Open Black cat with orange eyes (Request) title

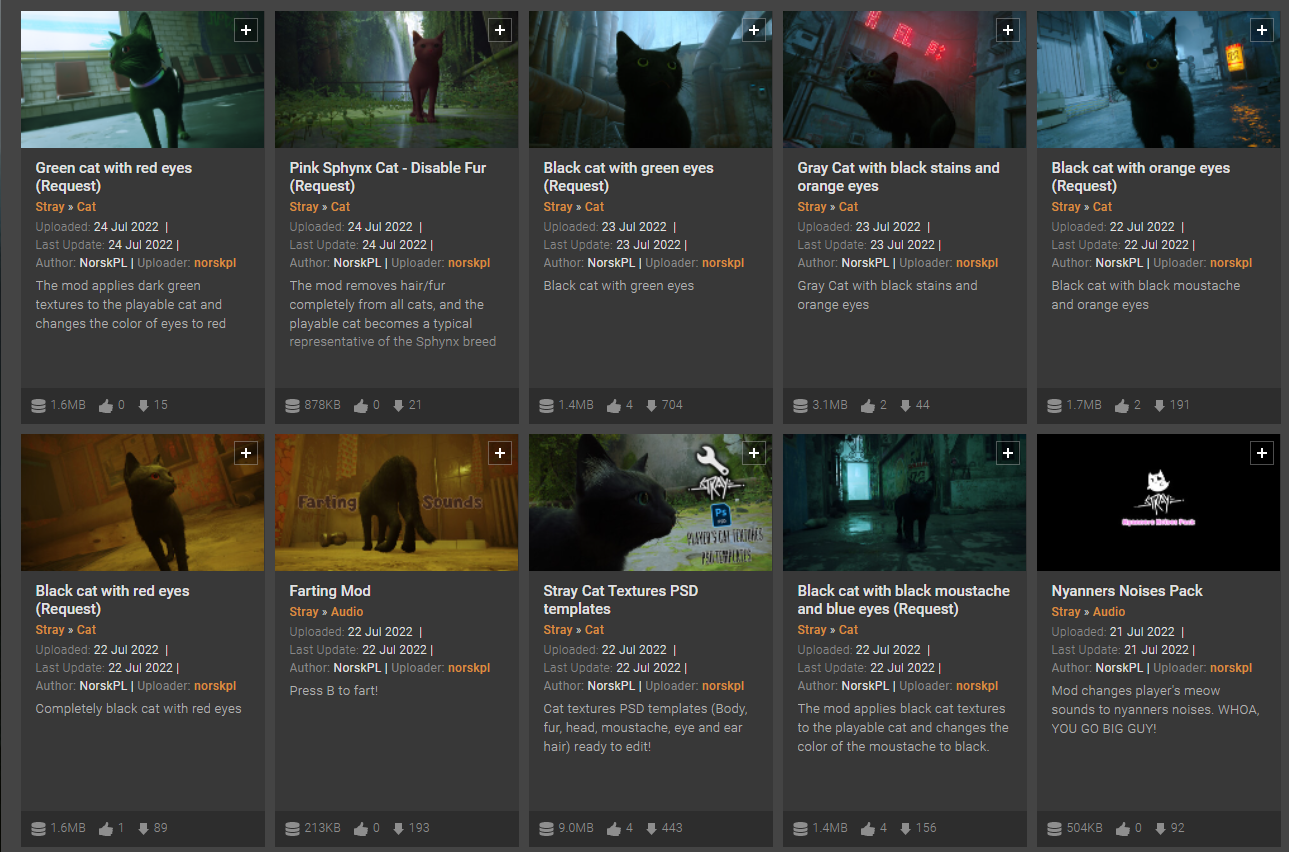click(x=1141, y=177)
